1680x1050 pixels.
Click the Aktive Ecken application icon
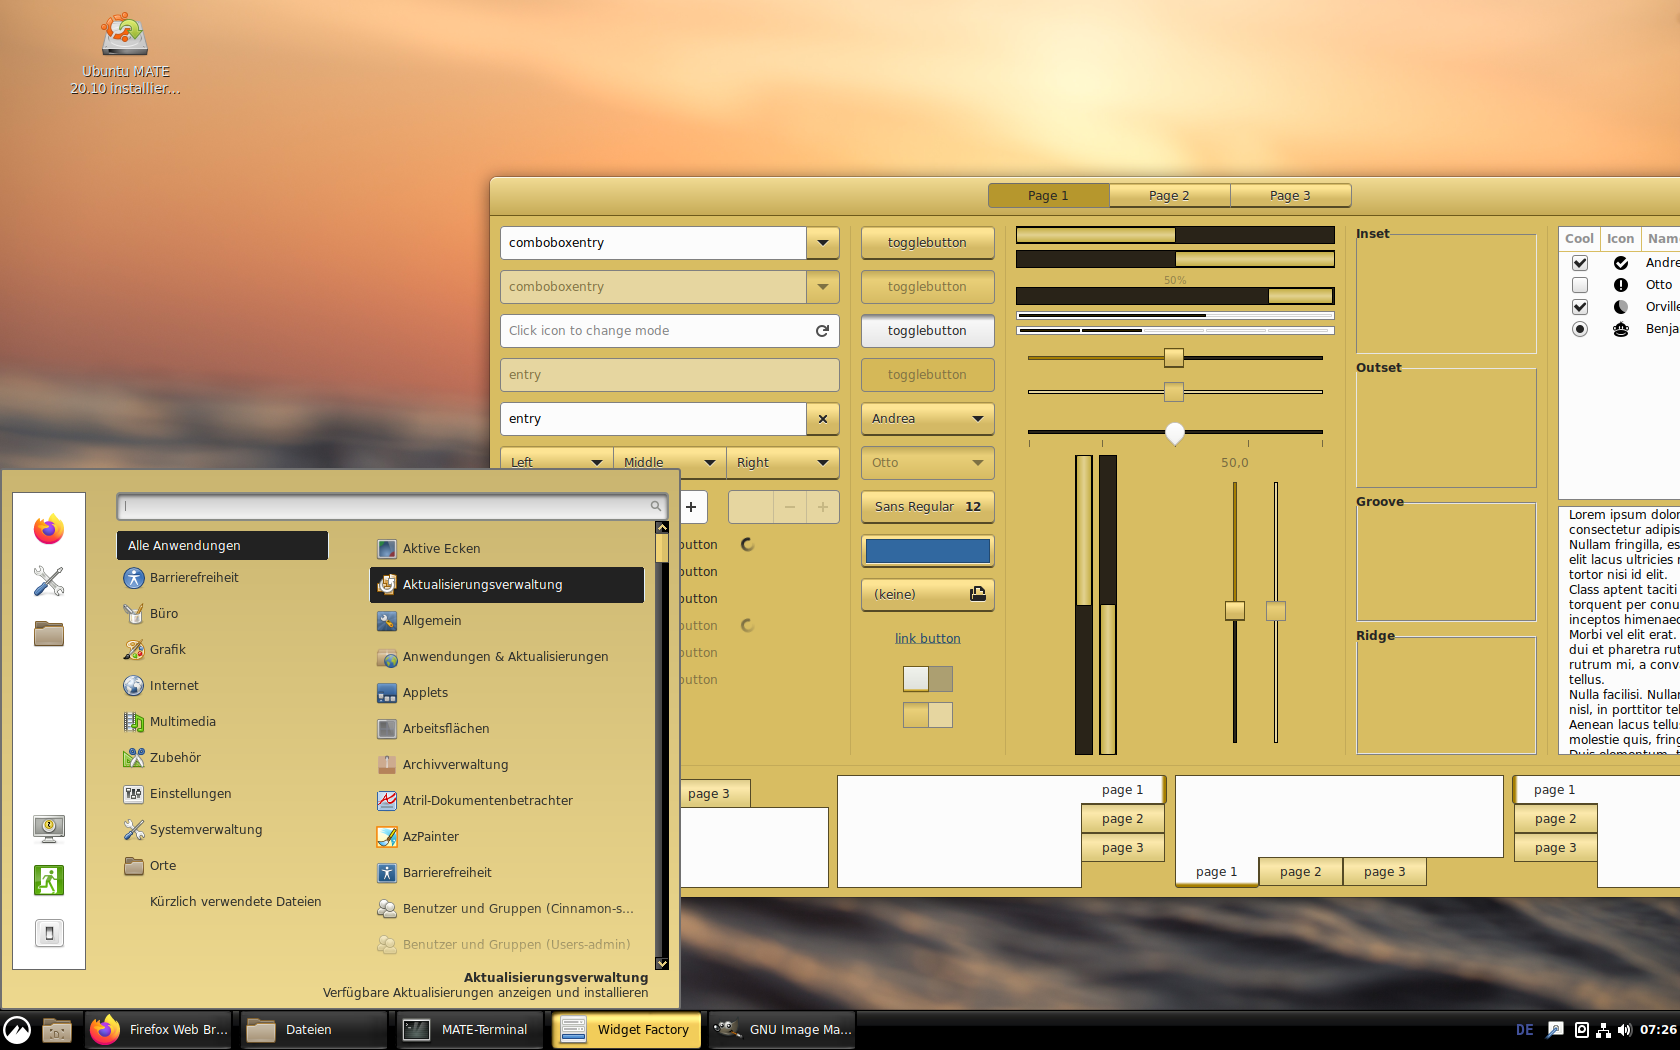(387, 548)
